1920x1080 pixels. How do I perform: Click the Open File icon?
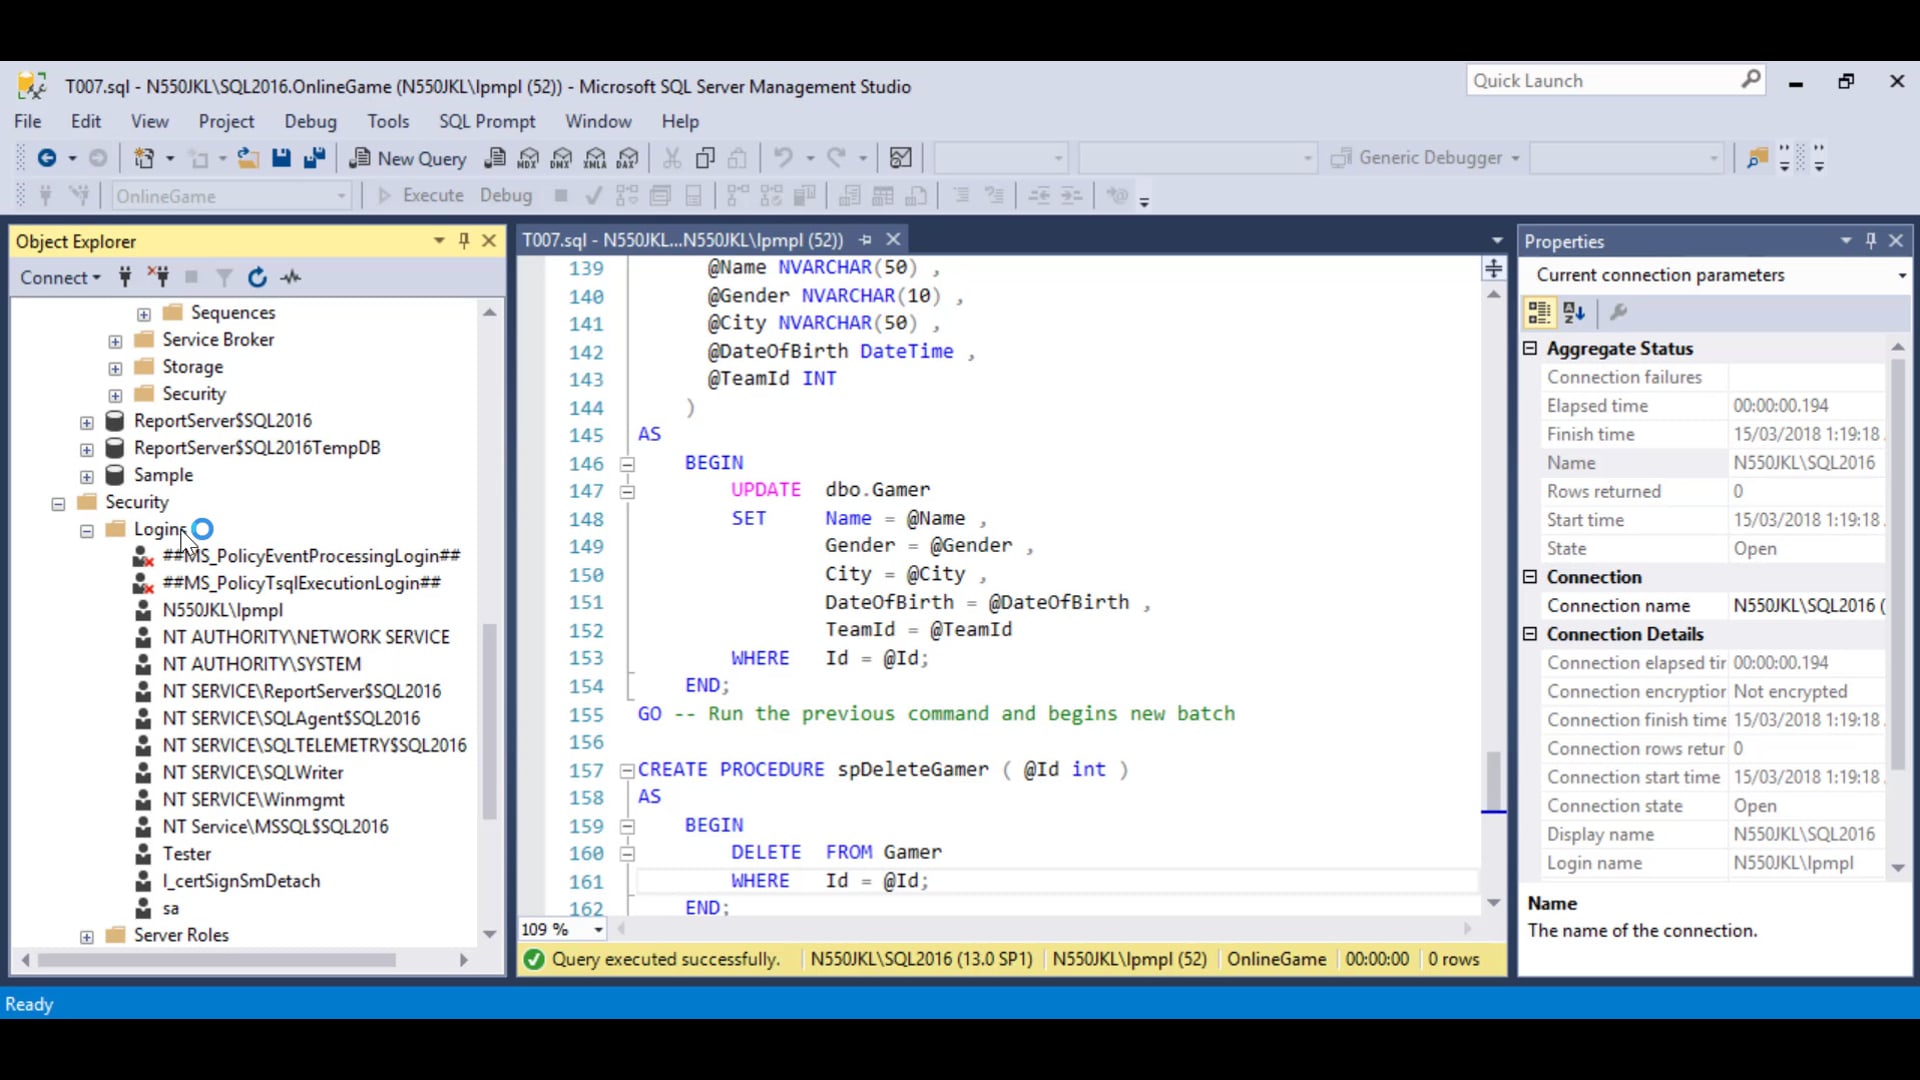coord(248,158)
